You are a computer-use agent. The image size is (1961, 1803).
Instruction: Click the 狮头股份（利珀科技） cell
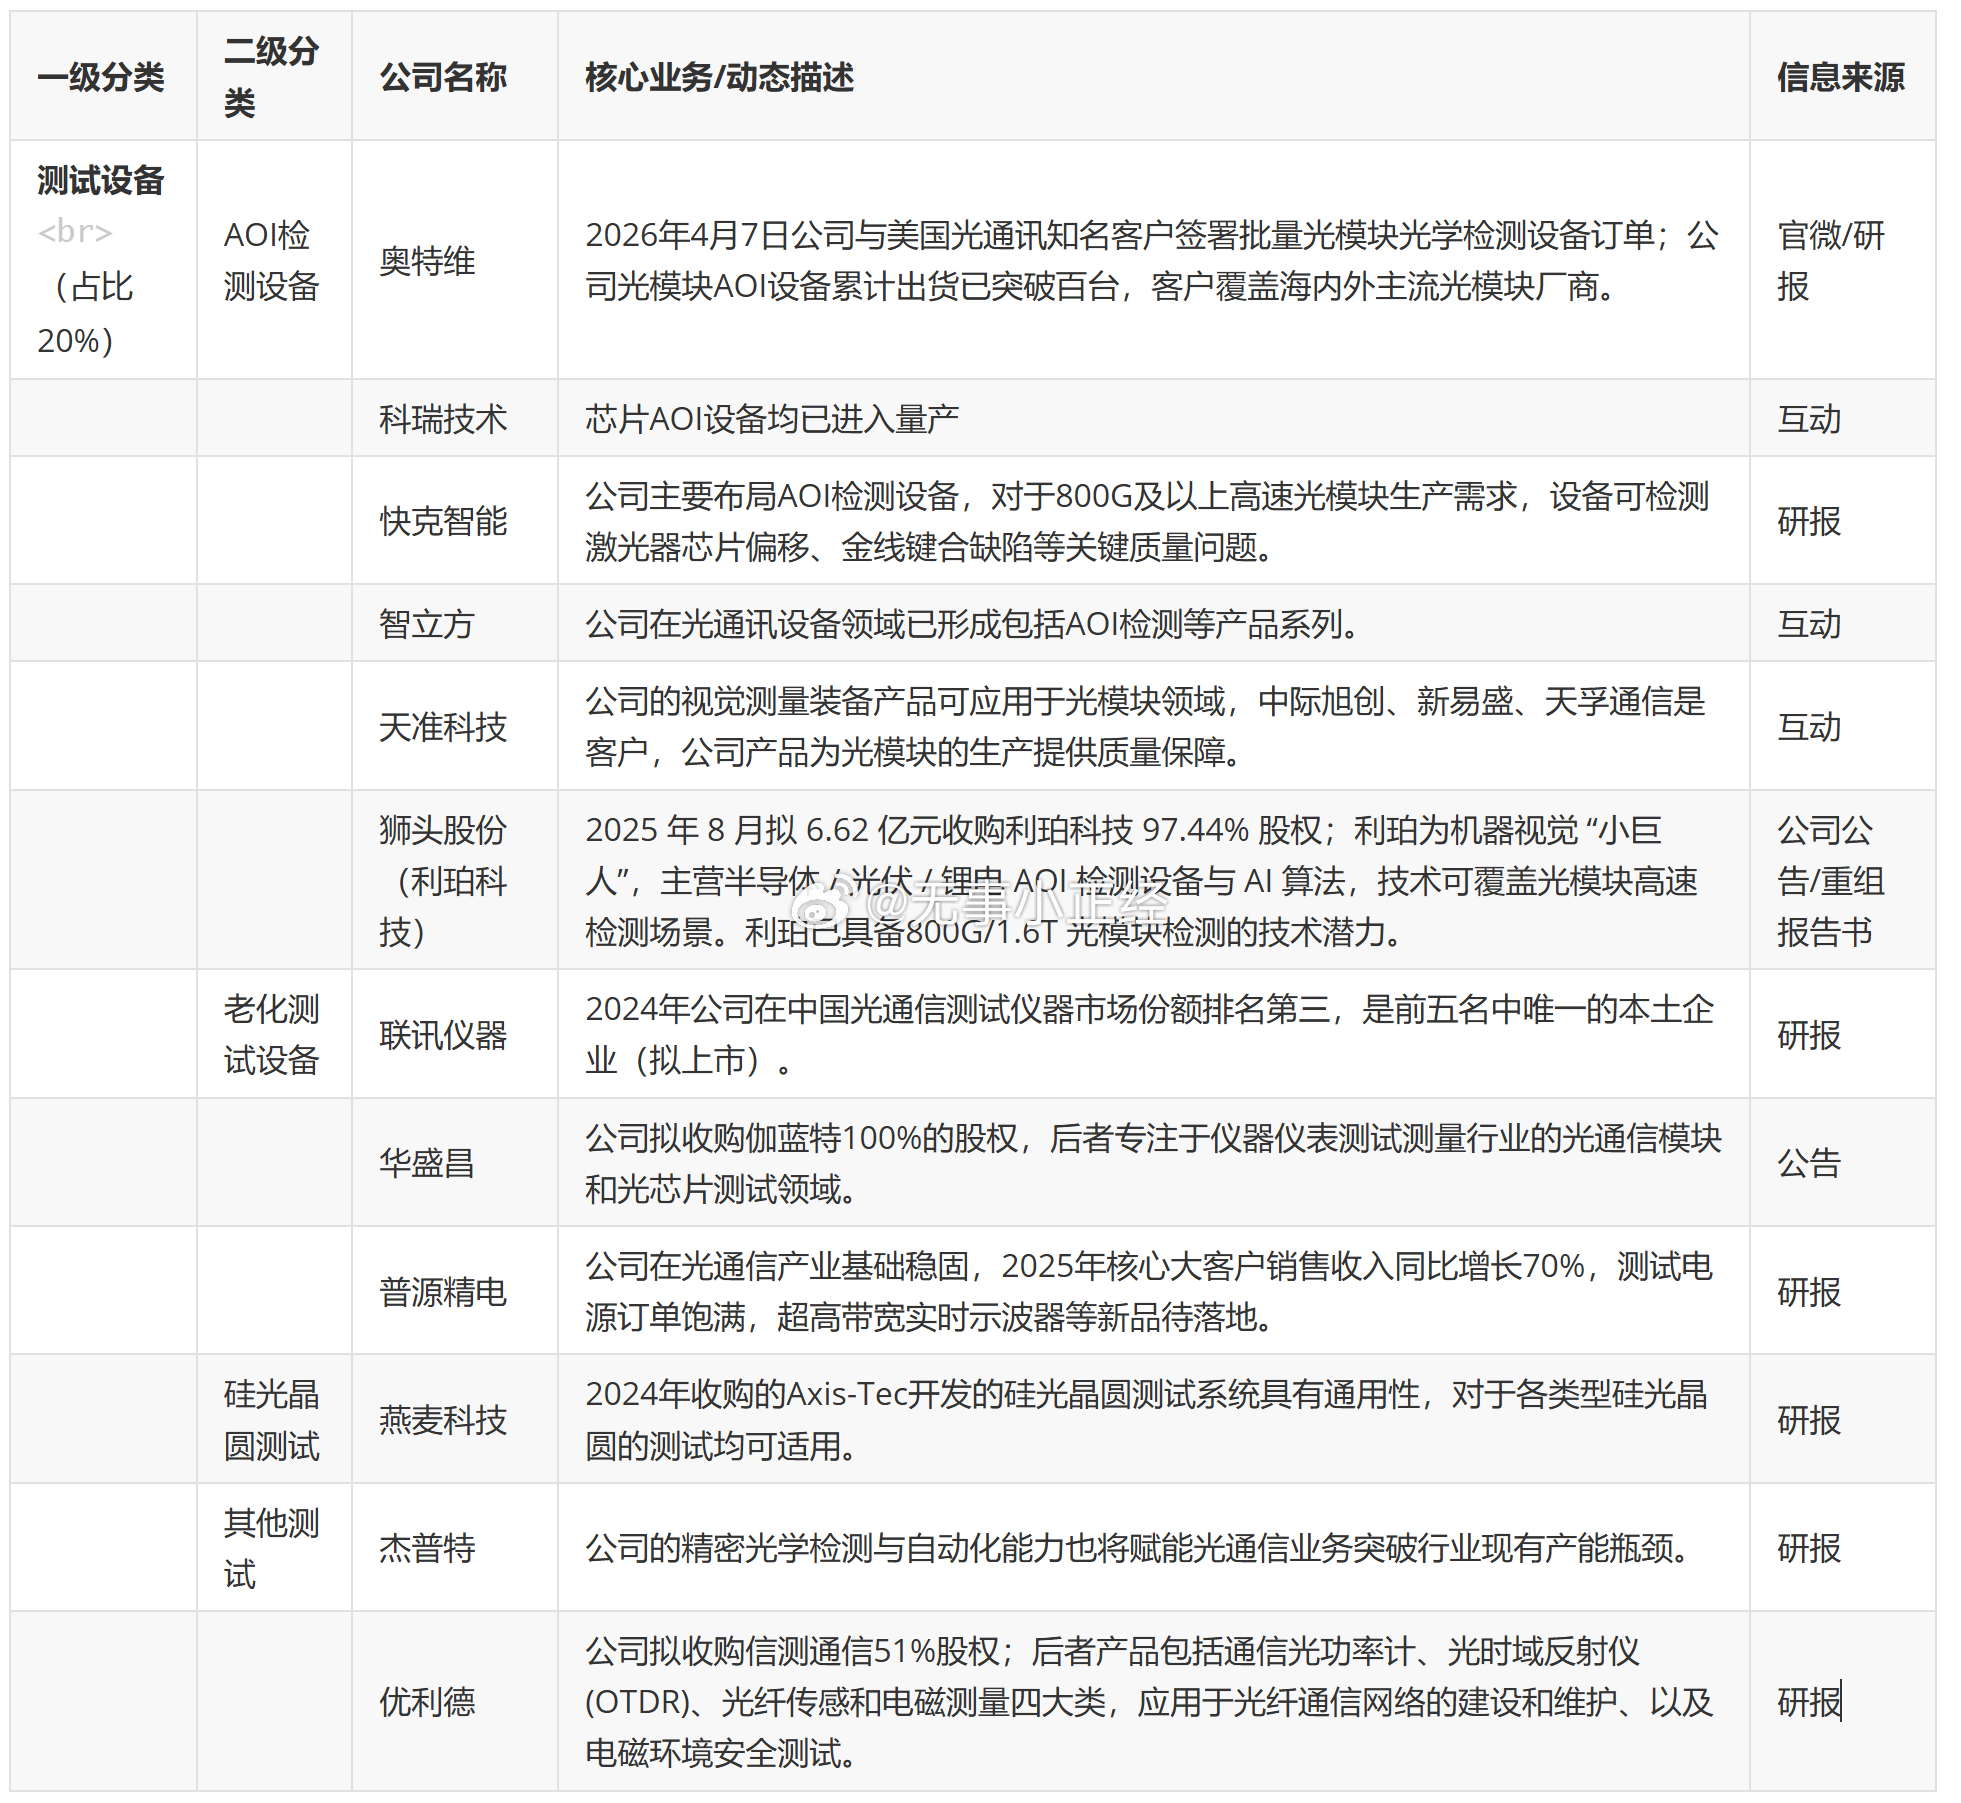pos(443,881)
